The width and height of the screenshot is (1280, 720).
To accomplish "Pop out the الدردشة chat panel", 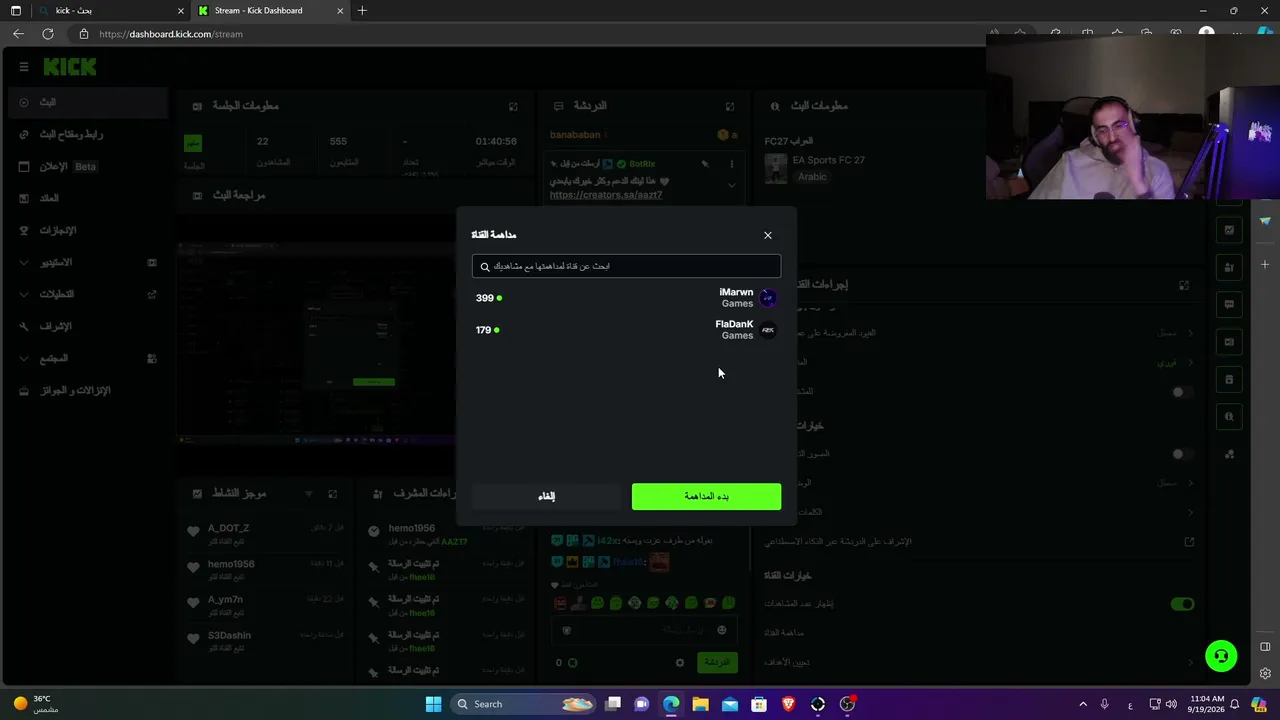I will (730, 106).
